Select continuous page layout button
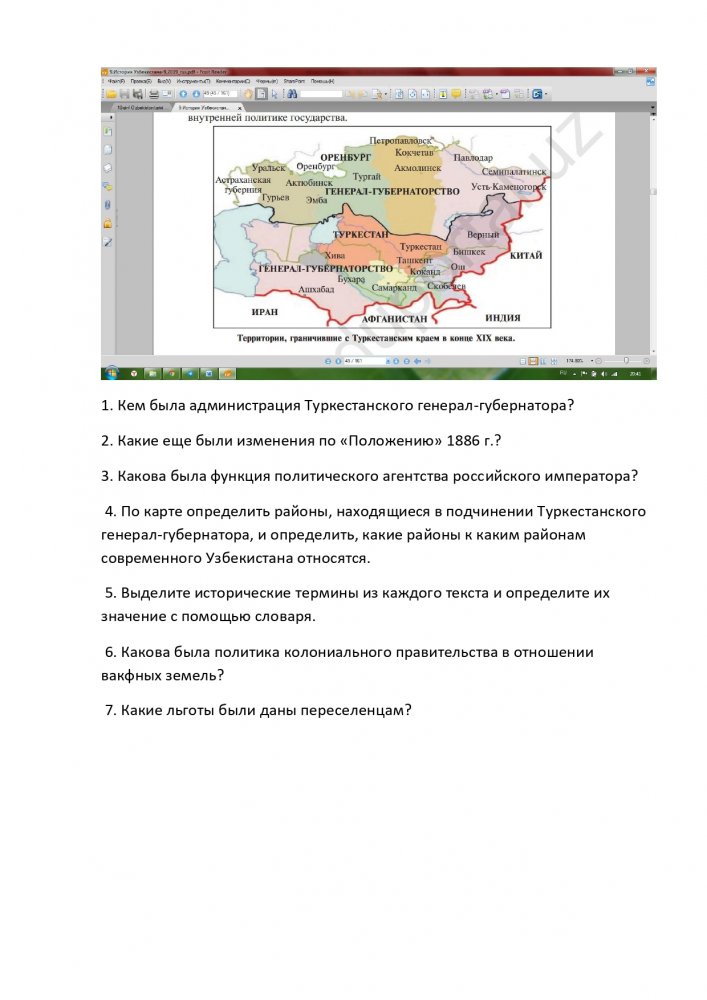707x1000 pixels. (x=533, y=362)
